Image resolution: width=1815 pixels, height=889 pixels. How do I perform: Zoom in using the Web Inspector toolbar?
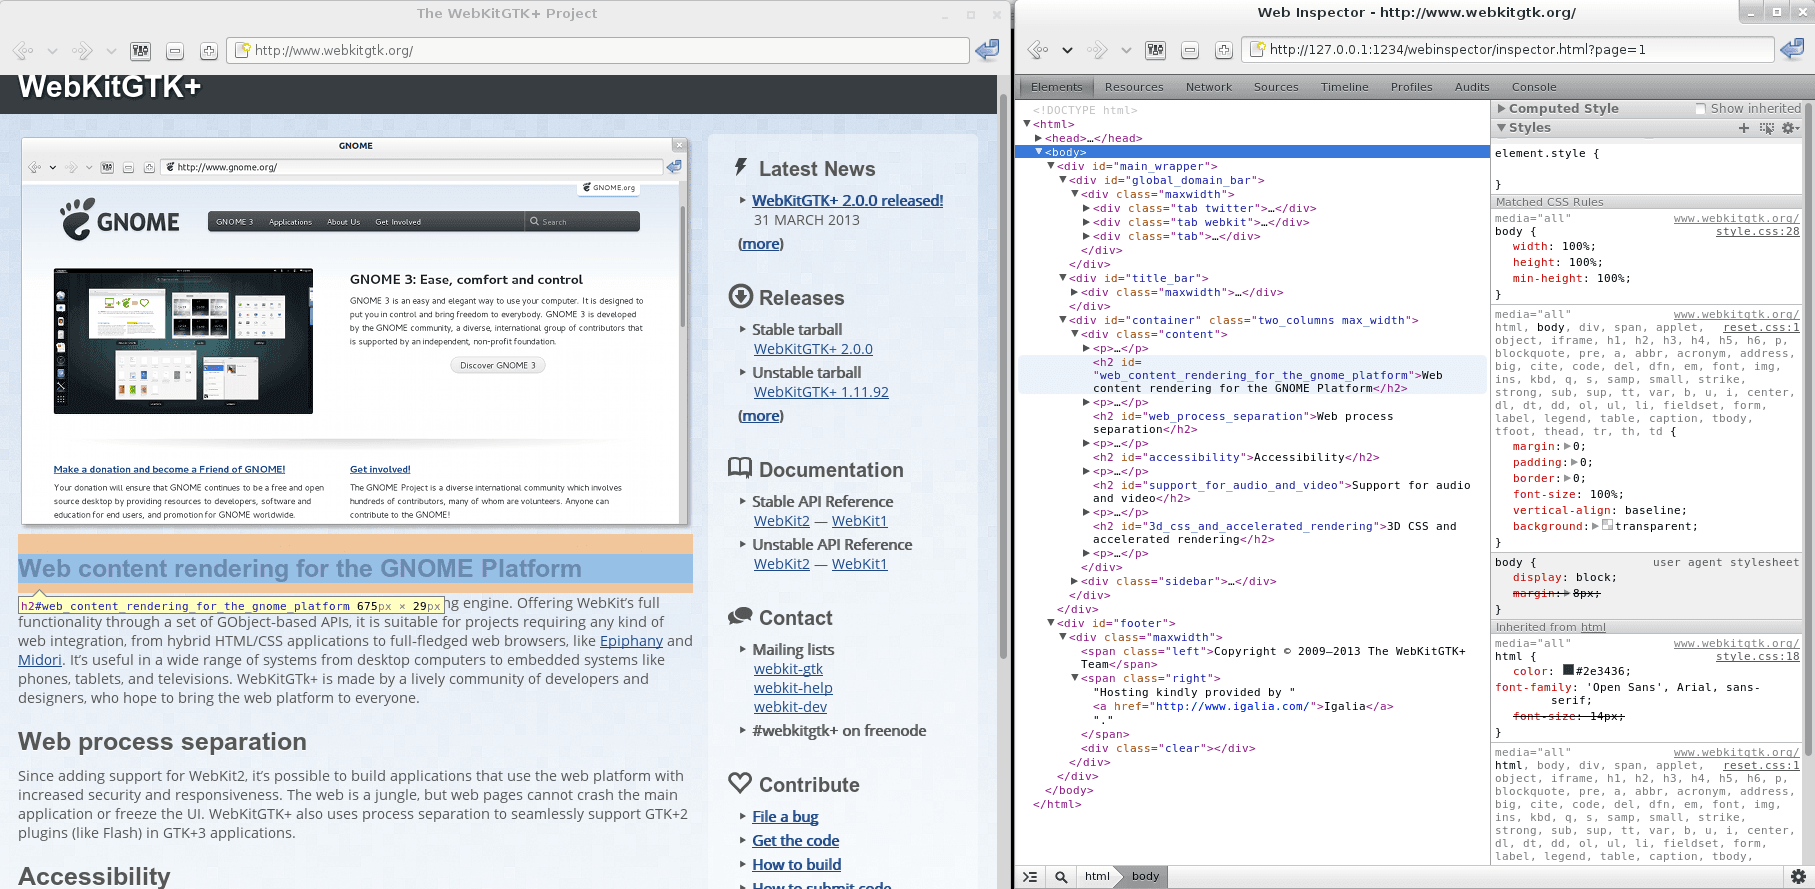click(1223, 50)
